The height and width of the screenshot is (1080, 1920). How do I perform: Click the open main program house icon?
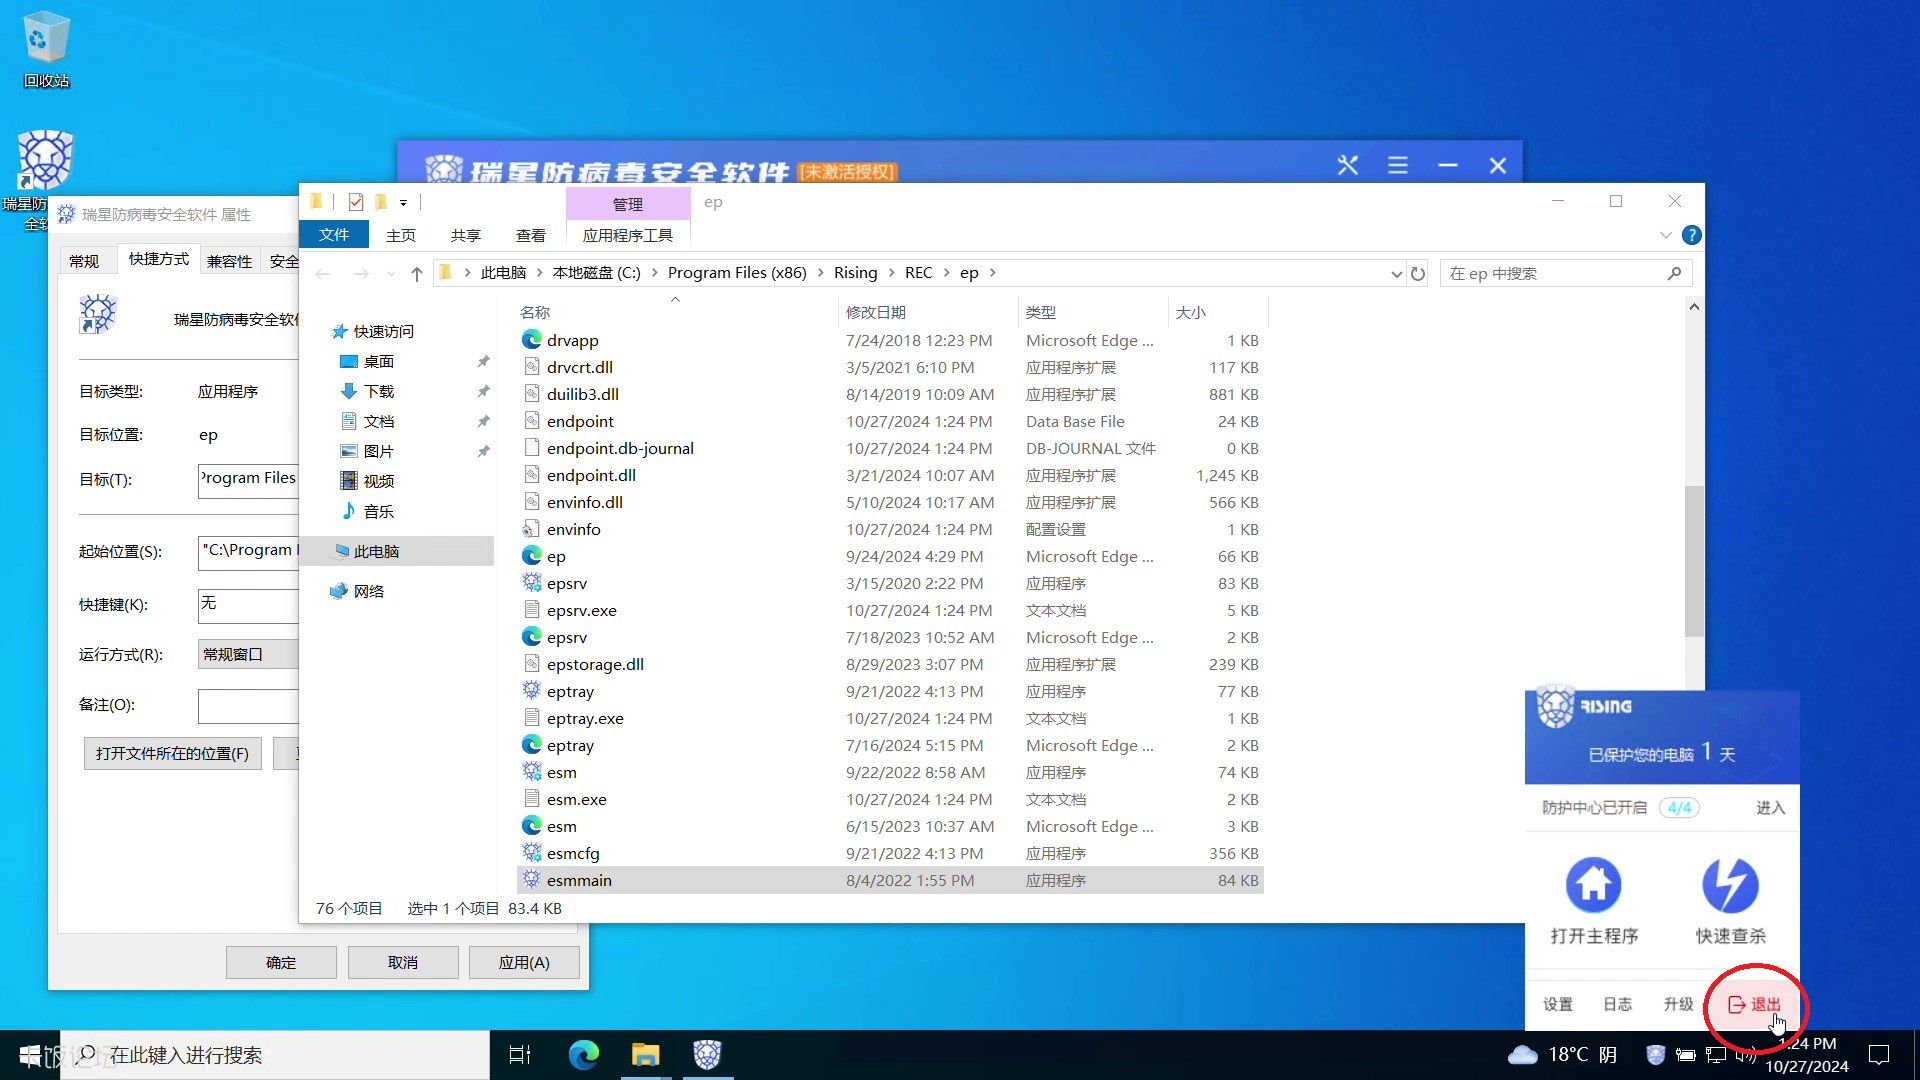click(x=1593, y=885)
